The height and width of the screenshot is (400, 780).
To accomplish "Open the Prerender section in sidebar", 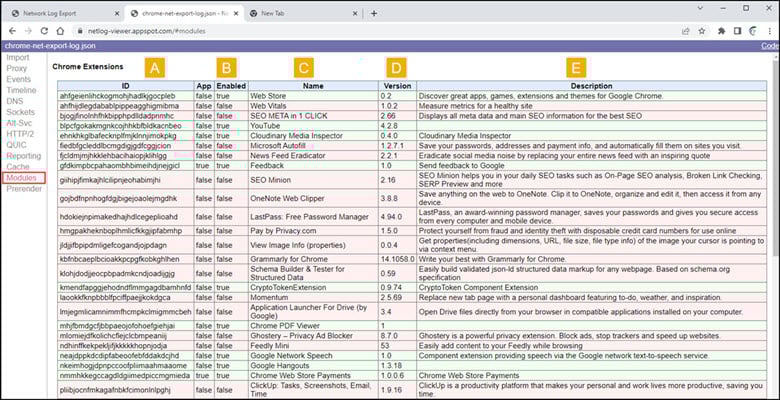I will [24, 189].
